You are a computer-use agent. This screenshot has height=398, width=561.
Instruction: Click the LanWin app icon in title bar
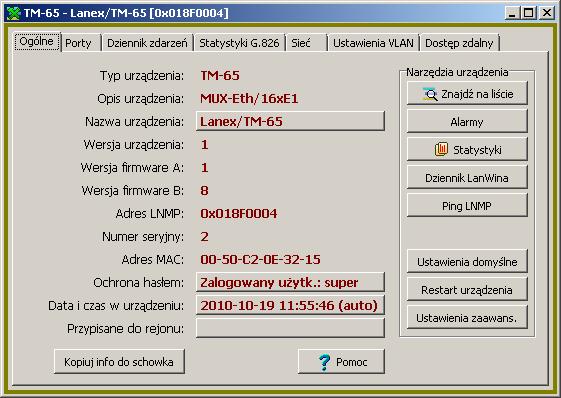(14, 13)
